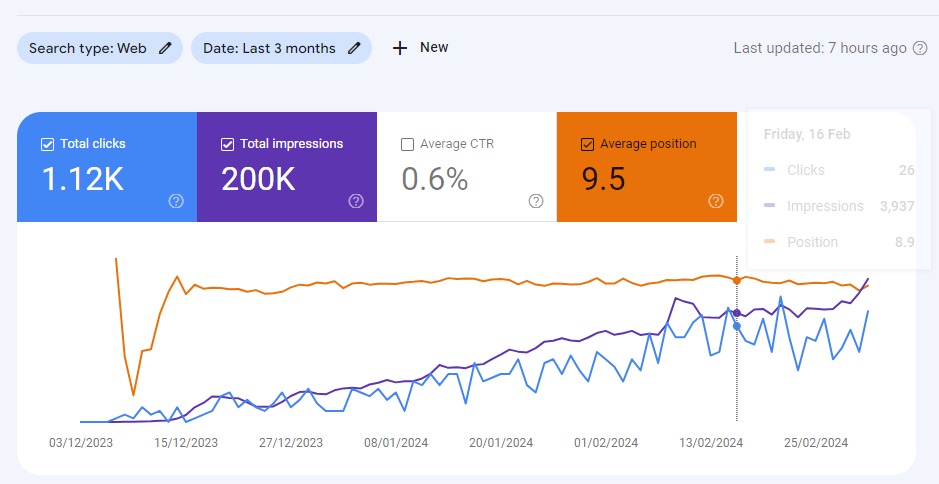Uncheck the Total impressions checkbox
The image size is (939, 484).
[x=227, y=144]
